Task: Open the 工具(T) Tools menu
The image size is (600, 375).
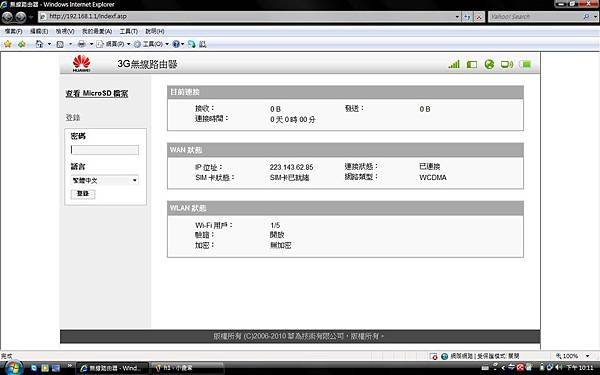Action: click(x=129, y=31)
